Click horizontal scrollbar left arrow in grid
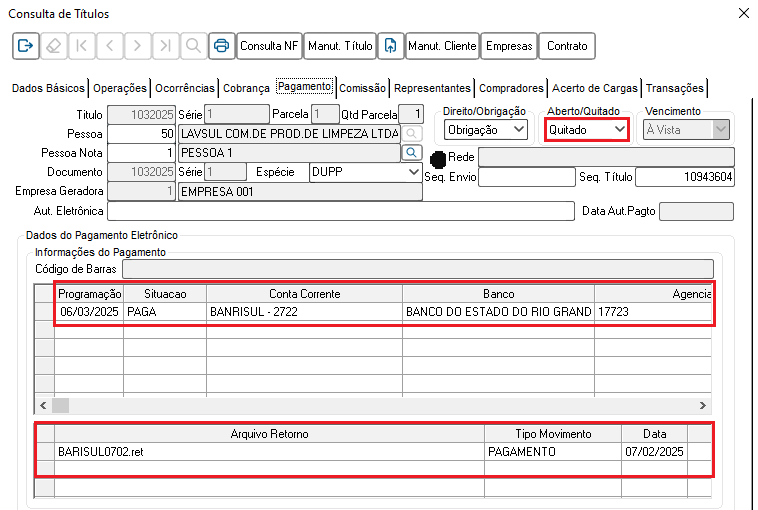The height and width of the screenshot is (510, 758). point(43,405)
